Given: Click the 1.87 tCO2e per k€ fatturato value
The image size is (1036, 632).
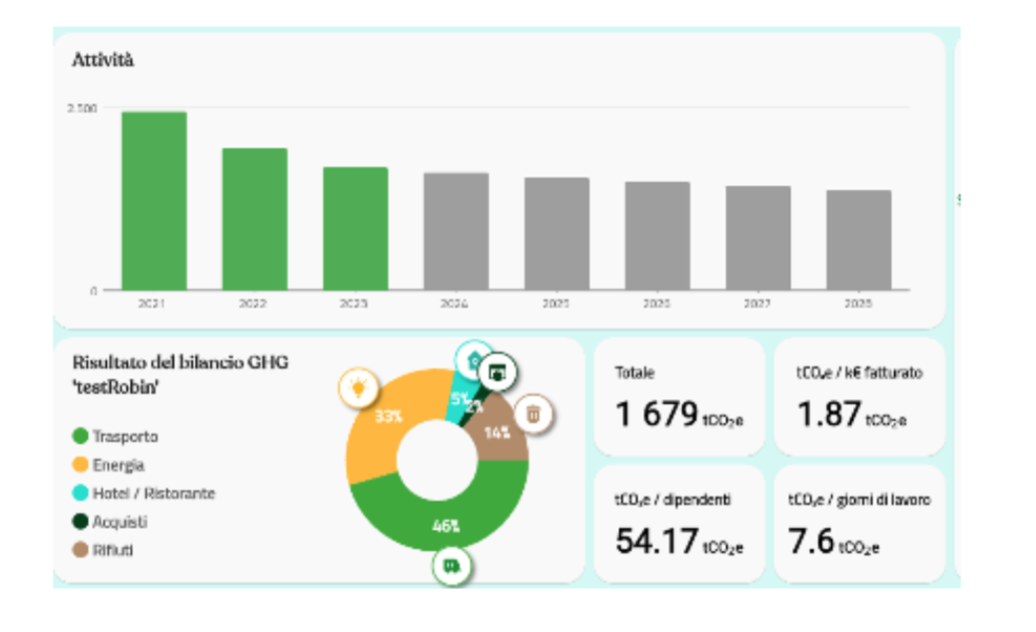Looking at the screenshot, I should pos(852,415).
